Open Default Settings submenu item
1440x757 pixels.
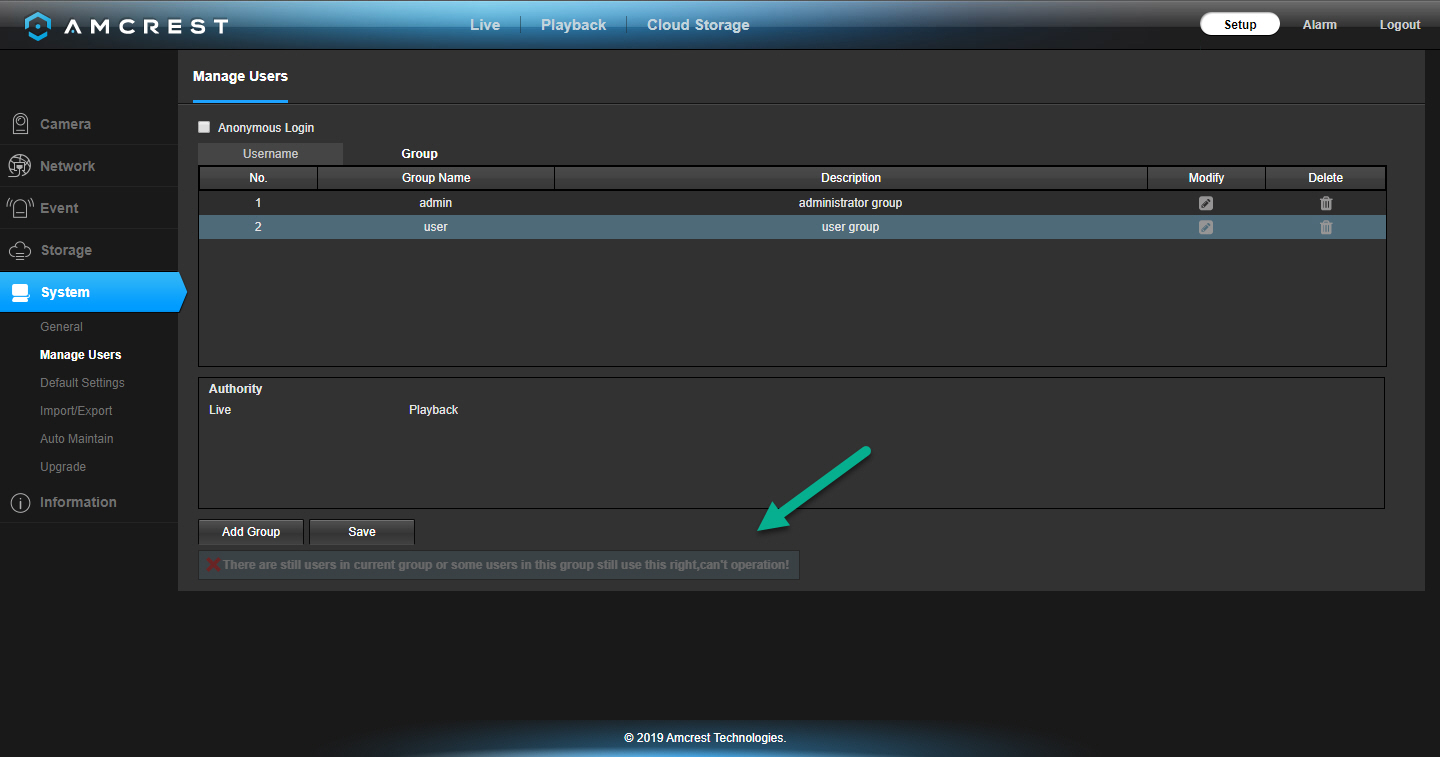click(x=82, y=383)
